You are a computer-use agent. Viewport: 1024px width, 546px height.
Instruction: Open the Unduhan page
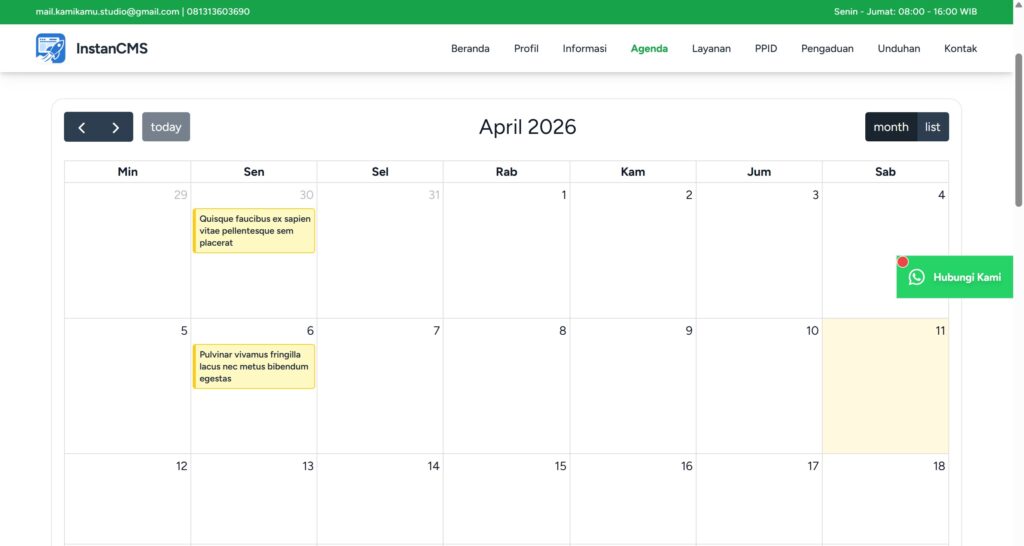pyautogui.click(x=899, y=48)
